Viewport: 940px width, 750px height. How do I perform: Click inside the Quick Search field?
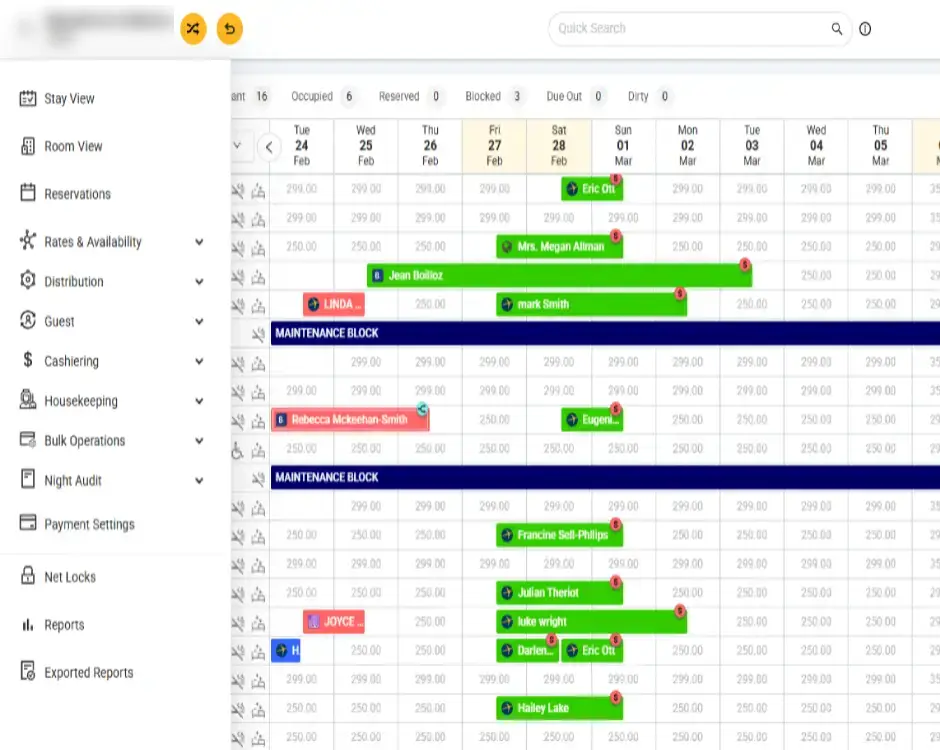click(690, 28)
